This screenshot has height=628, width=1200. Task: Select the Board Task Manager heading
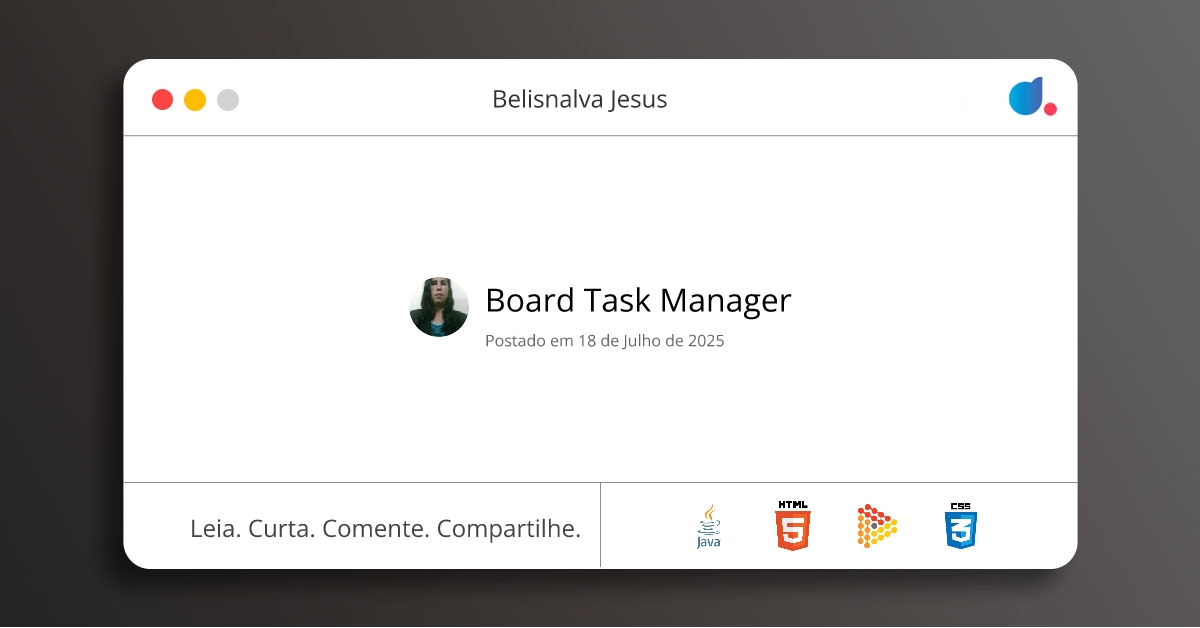(x=638, y=300)
